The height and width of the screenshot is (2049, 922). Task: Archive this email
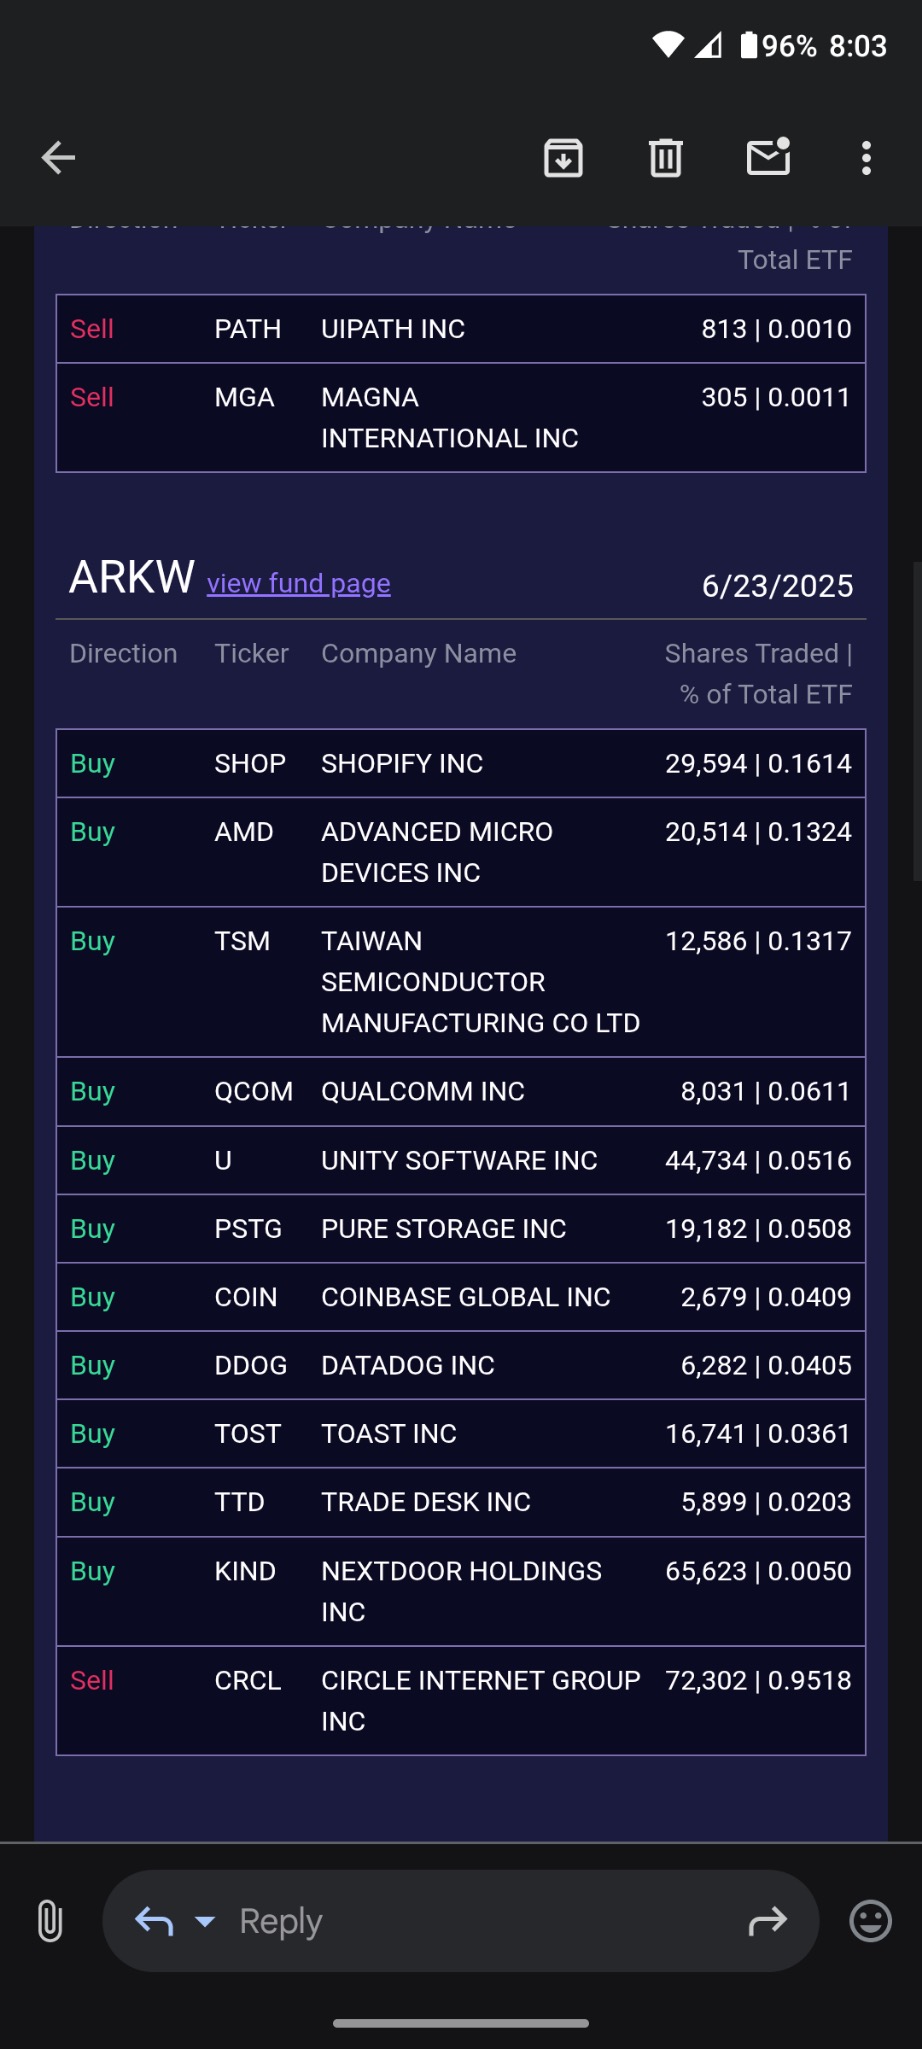[564, 157]
